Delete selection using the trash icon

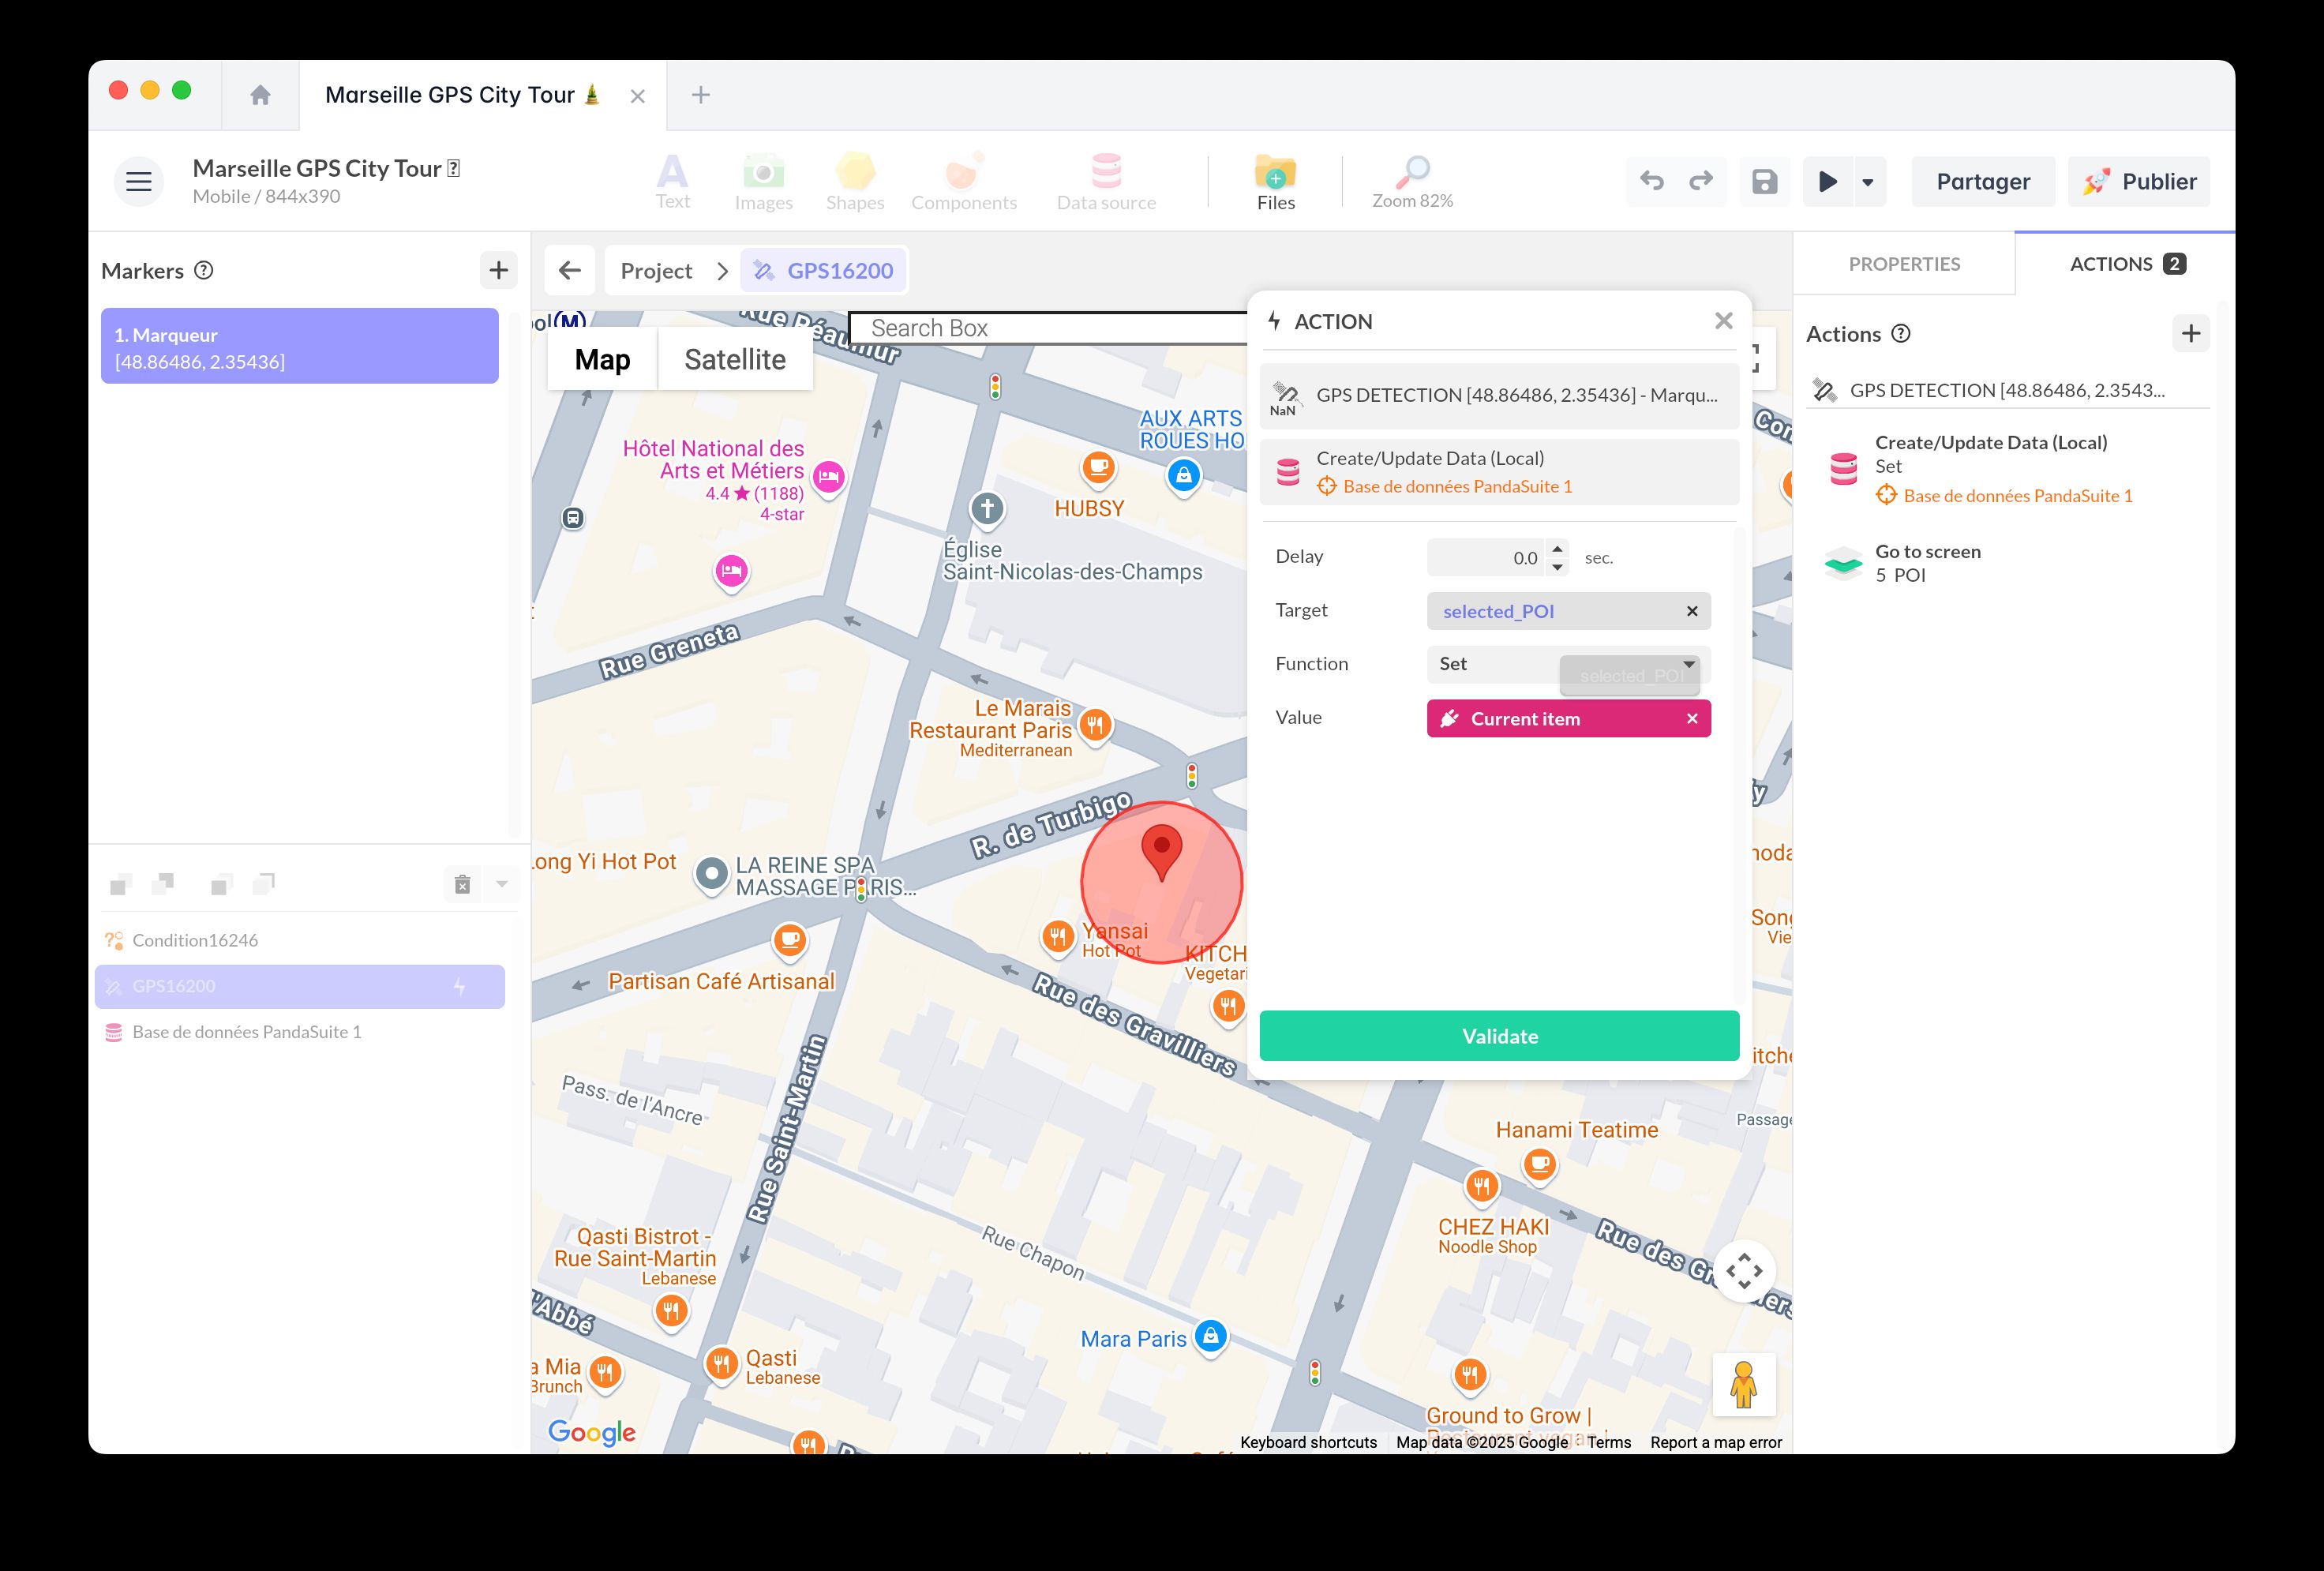[461, 884]
